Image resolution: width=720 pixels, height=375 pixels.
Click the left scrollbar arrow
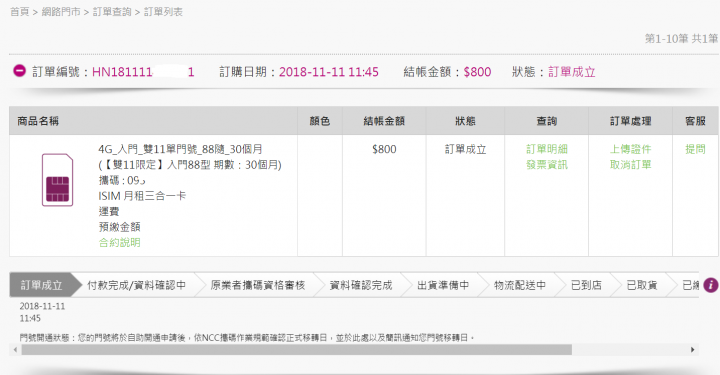15,350
